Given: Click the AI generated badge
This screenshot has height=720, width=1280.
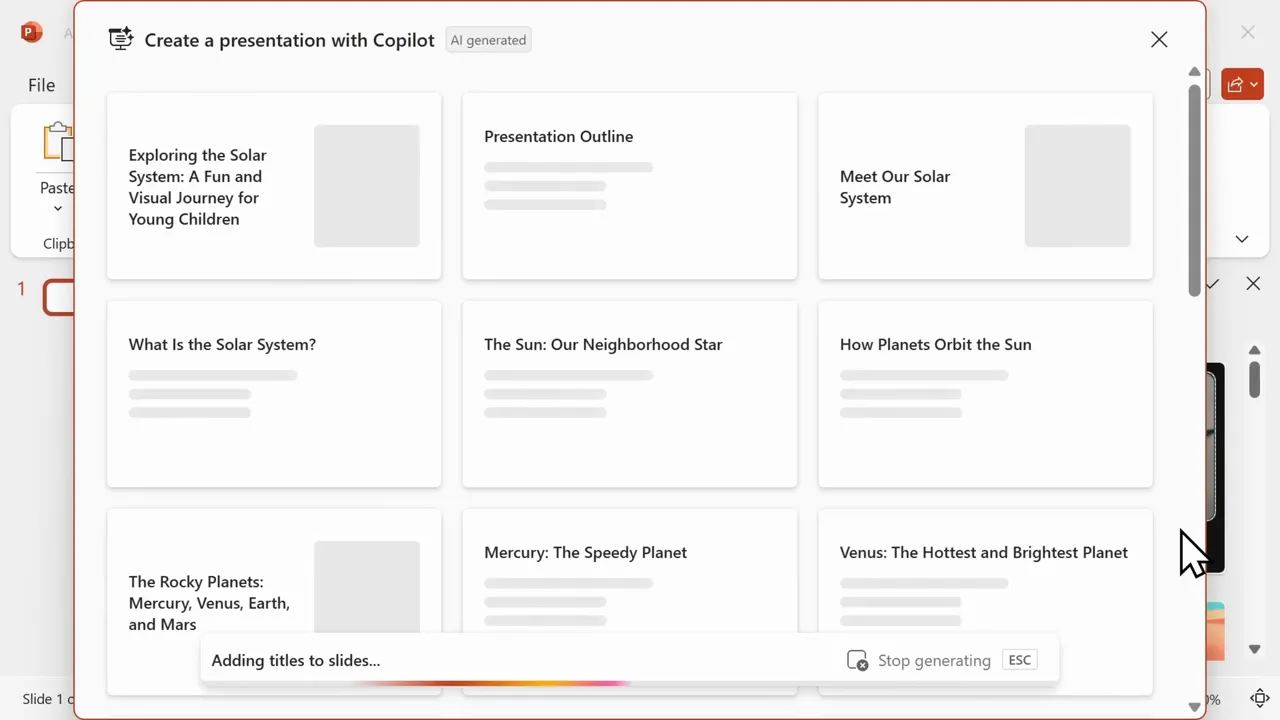Looking at the screenshot, I should pyautogui.click(x=488, y=40).
